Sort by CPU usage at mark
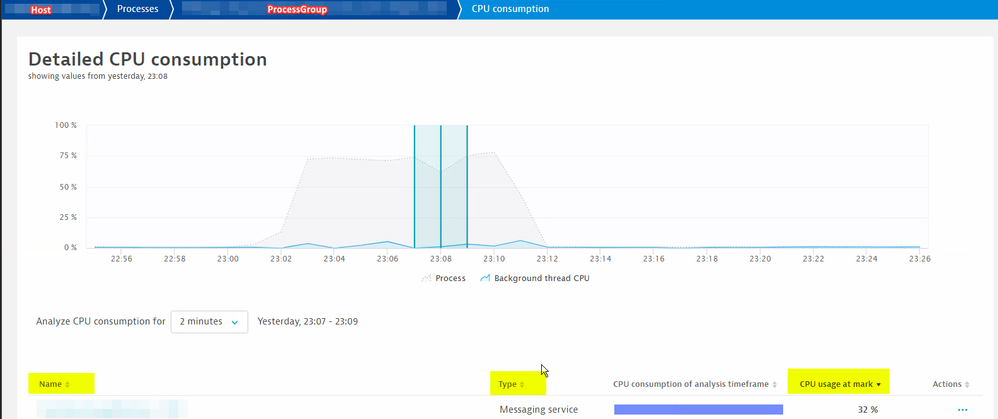Image resolution: width=998 pixels, height=419 pixels. click(840, 384)
